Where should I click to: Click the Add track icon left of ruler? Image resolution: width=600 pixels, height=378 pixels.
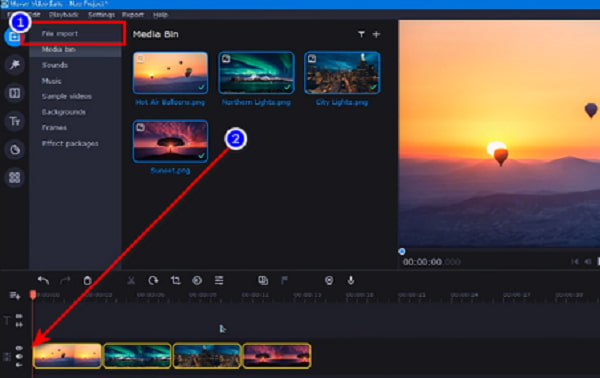point(15,295)
